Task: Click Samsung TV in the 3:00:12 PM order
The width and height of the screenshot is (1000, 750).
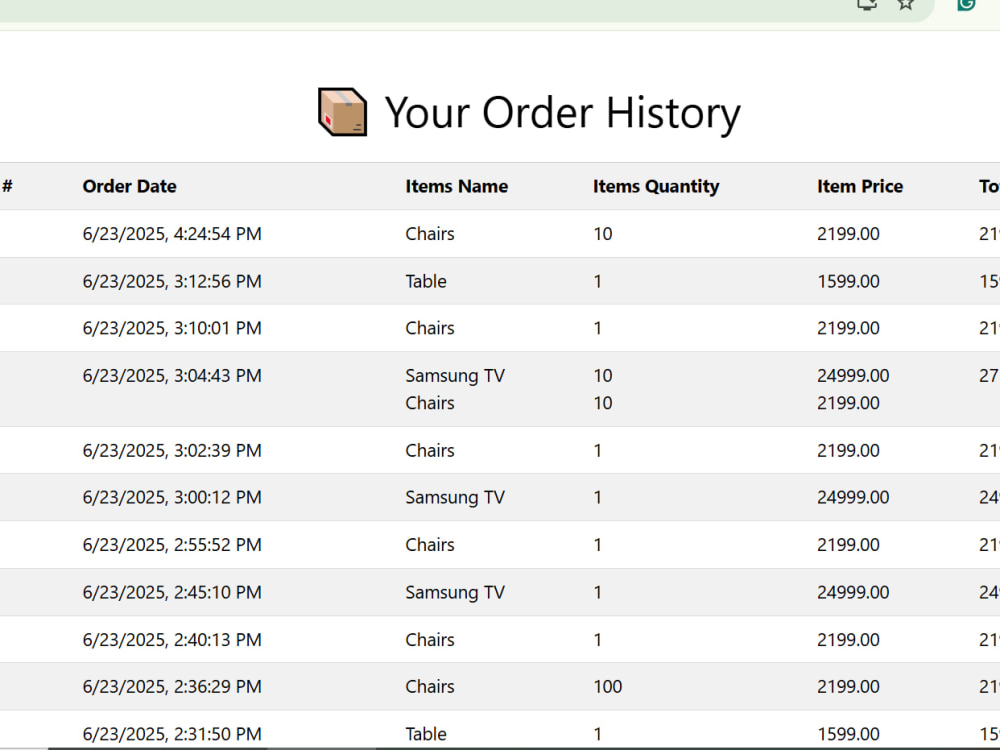Action: (455, 497)
